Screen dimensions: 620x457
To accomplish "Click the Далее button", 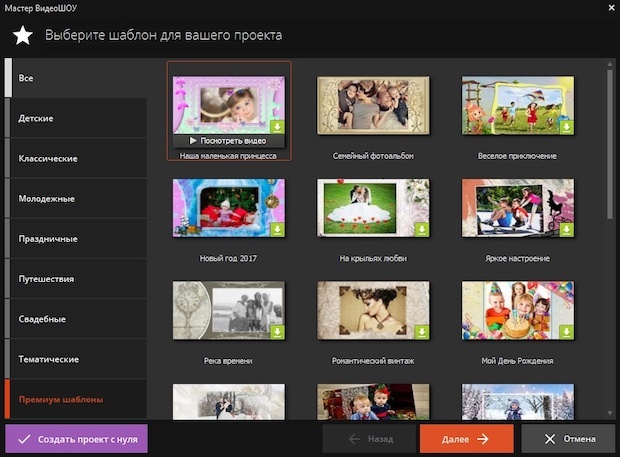I will [467, 439].
